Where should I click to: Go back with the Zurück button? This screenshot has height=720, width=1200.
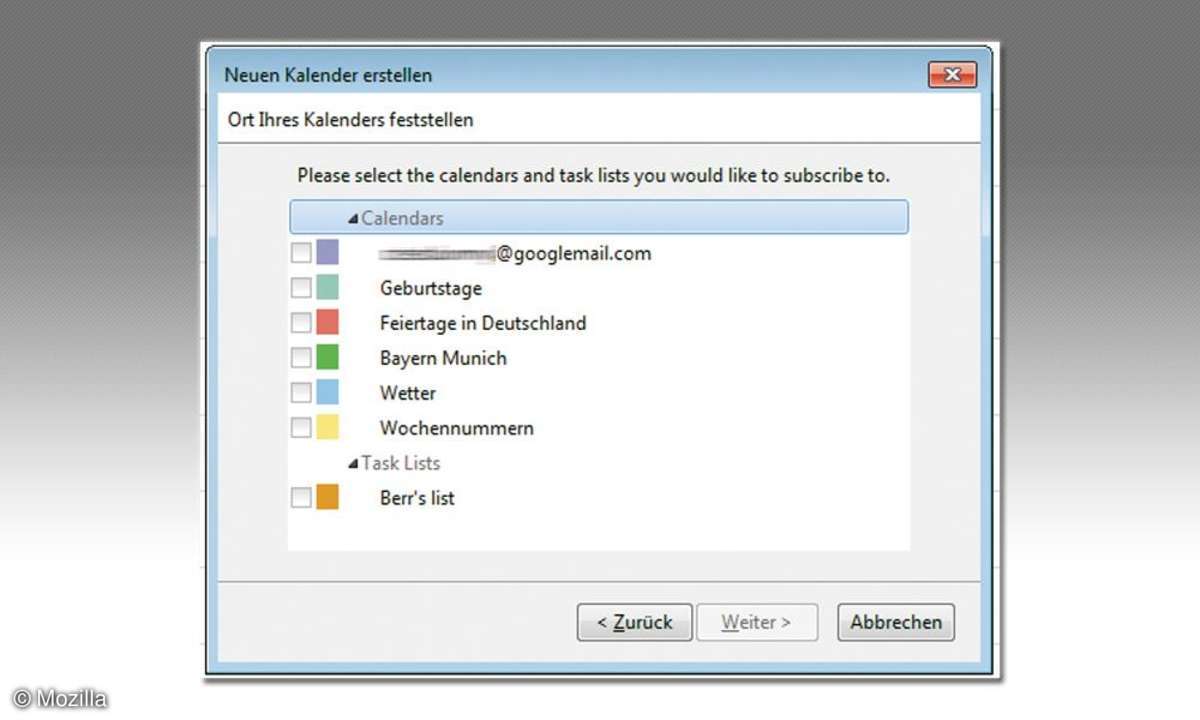click(x=634, y=622)
